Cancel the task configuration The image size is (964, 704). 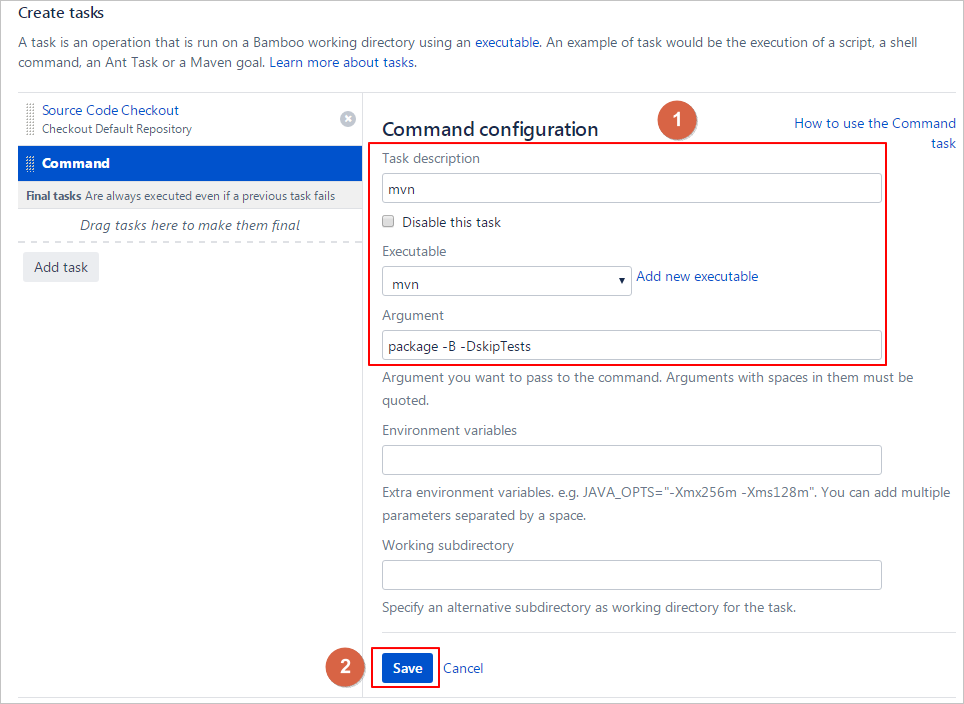pyautogui.click(x=463, y=668)
